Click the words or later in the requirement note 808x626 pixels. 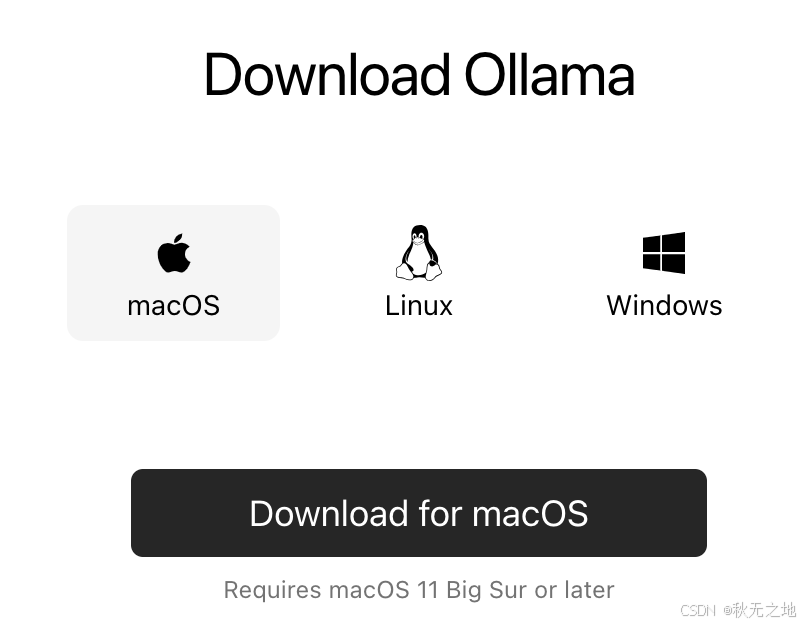click(575, 590)
